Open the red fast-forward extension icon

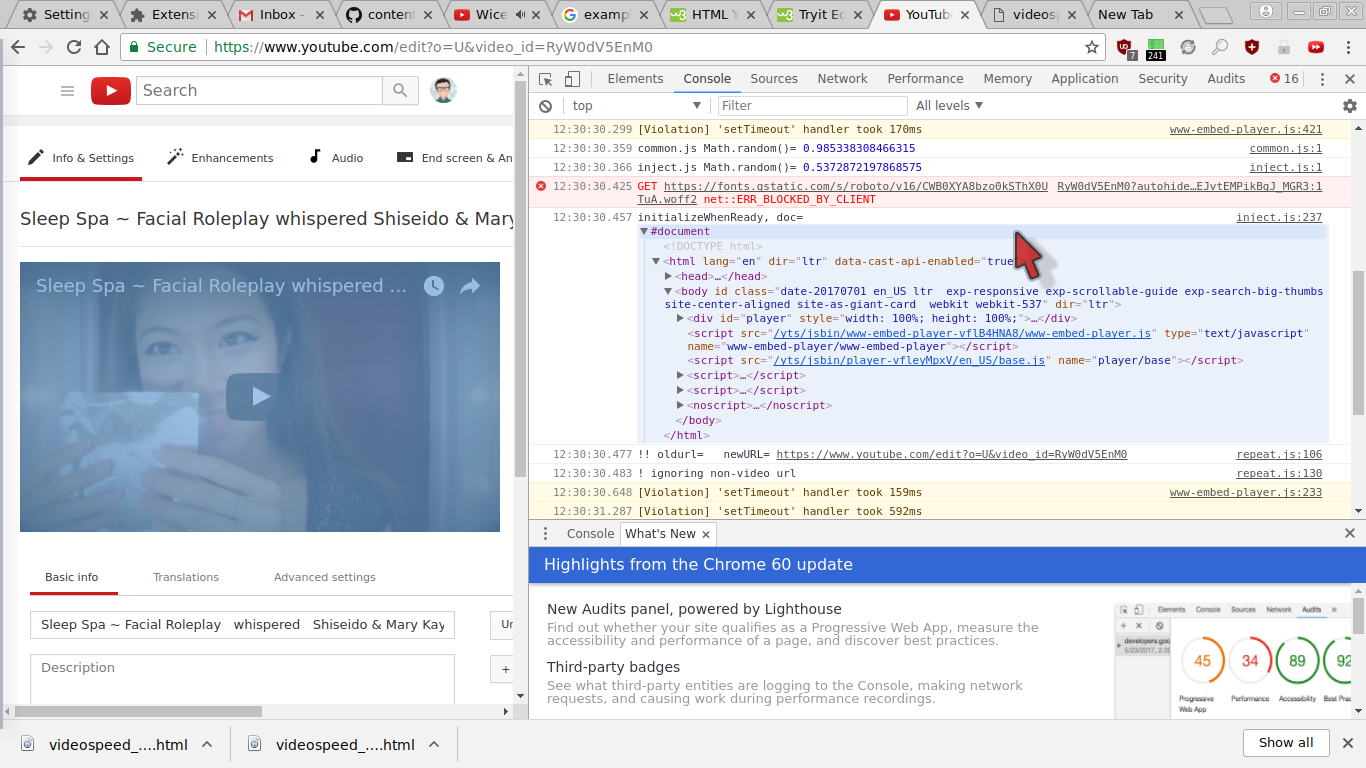click(x=1318, y=46)
